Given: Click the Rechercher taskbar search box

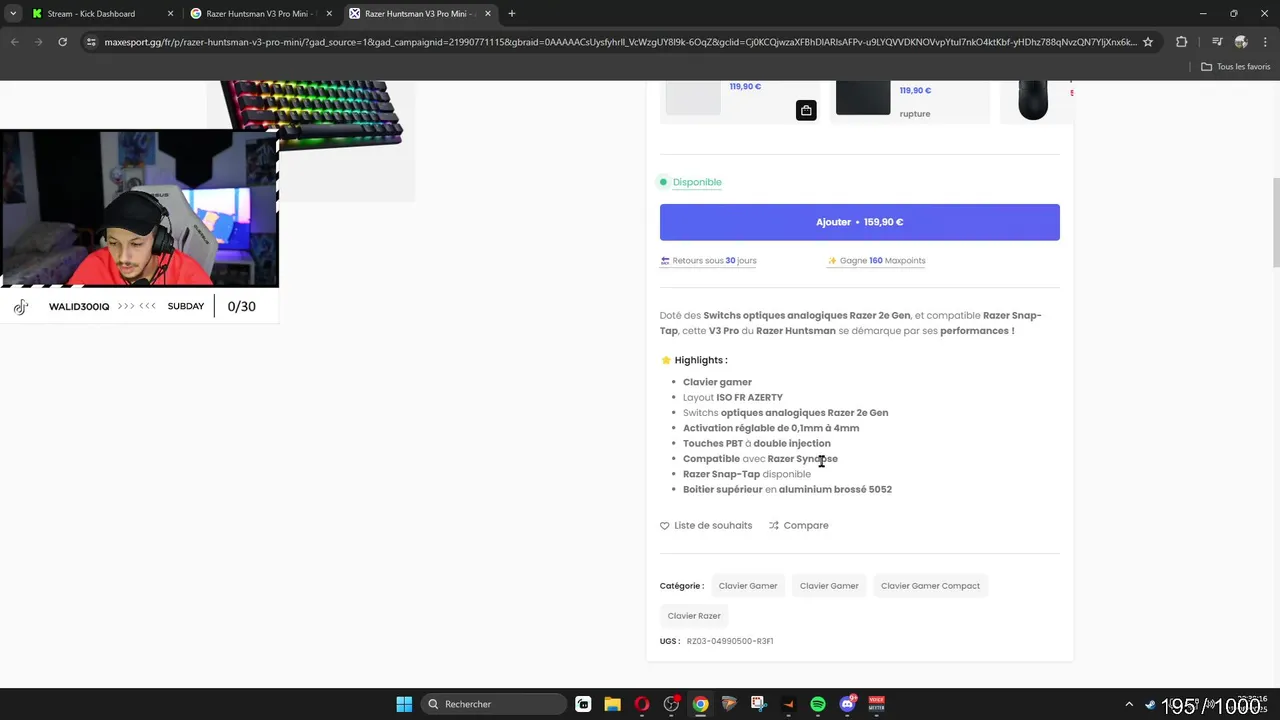Looking at the screenshot, I should 493,704.
